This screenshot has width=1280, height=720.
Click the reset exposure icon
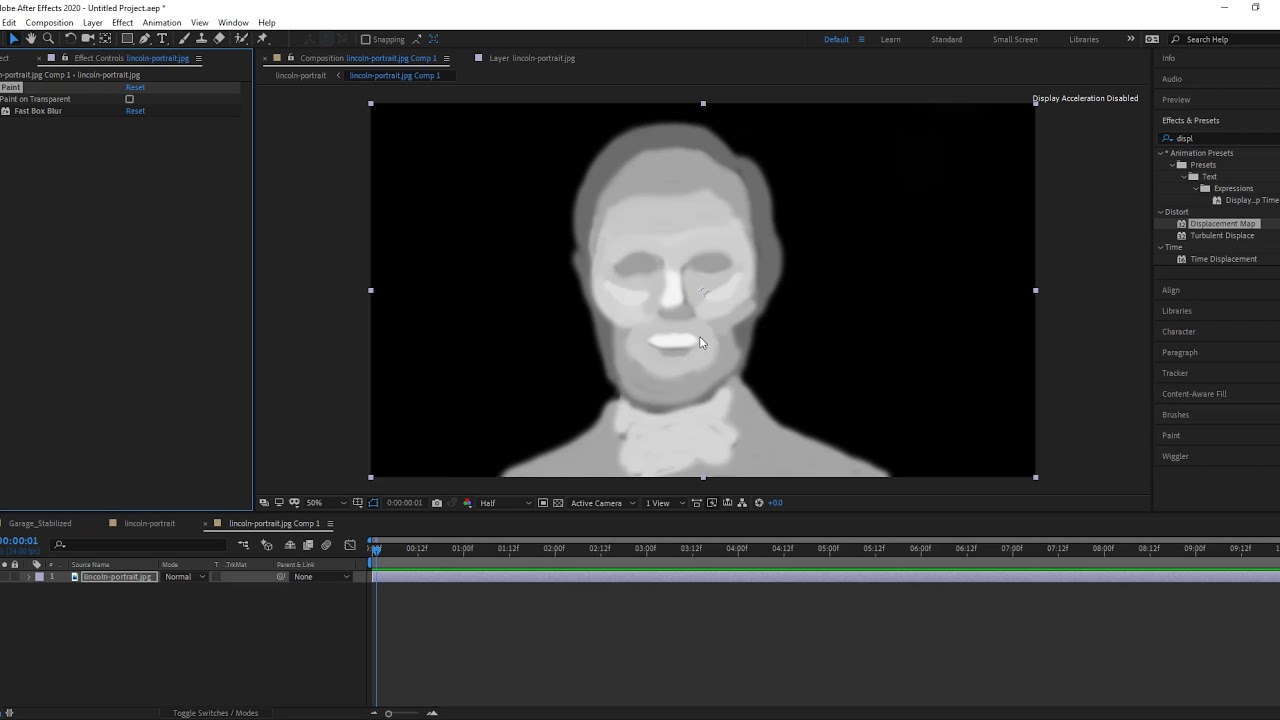(x=759, y=503)
